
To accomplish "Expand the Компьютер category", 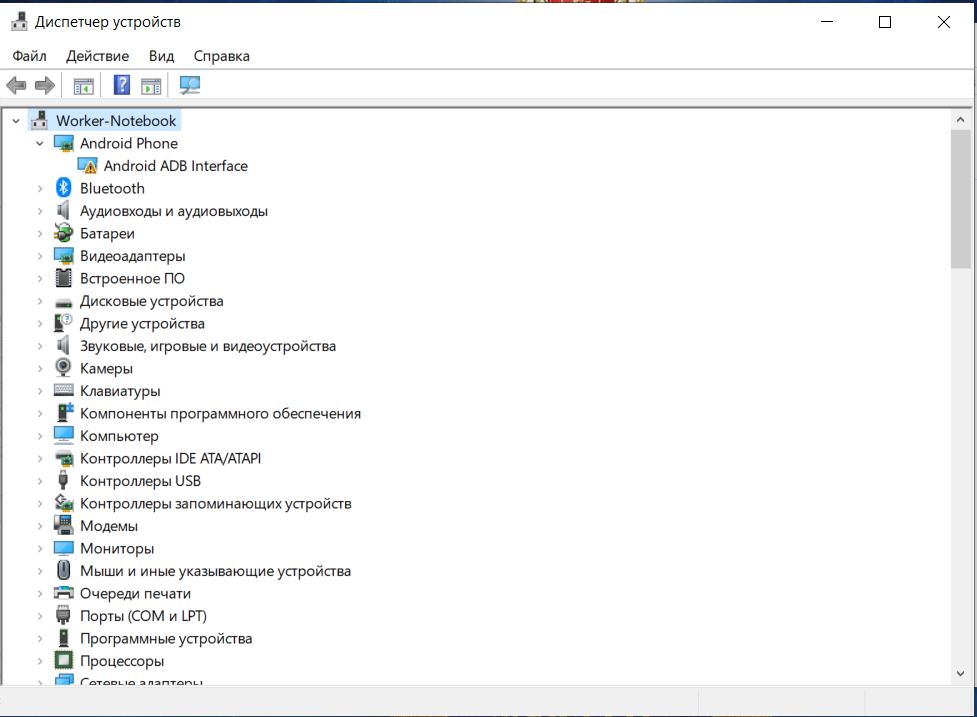I will point(40,435).
